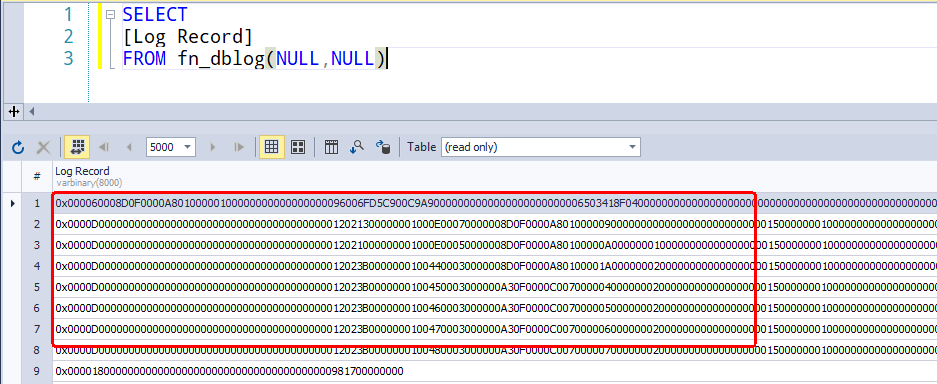
Task: Go to the first page arrow
Action: tap(104, 147)
